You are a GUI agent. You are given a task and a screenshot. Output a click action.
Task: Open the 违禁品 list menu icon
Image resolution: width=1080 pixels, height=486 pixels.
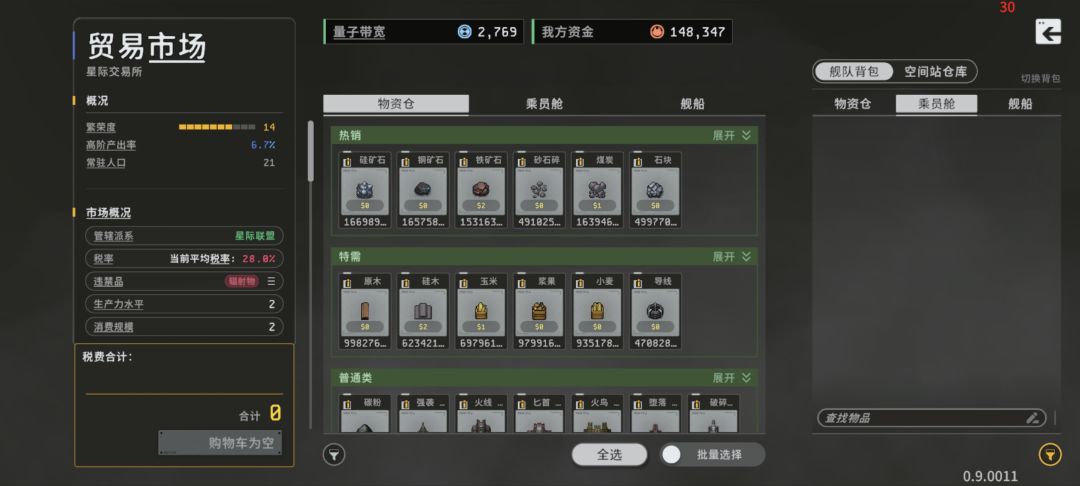271,281
